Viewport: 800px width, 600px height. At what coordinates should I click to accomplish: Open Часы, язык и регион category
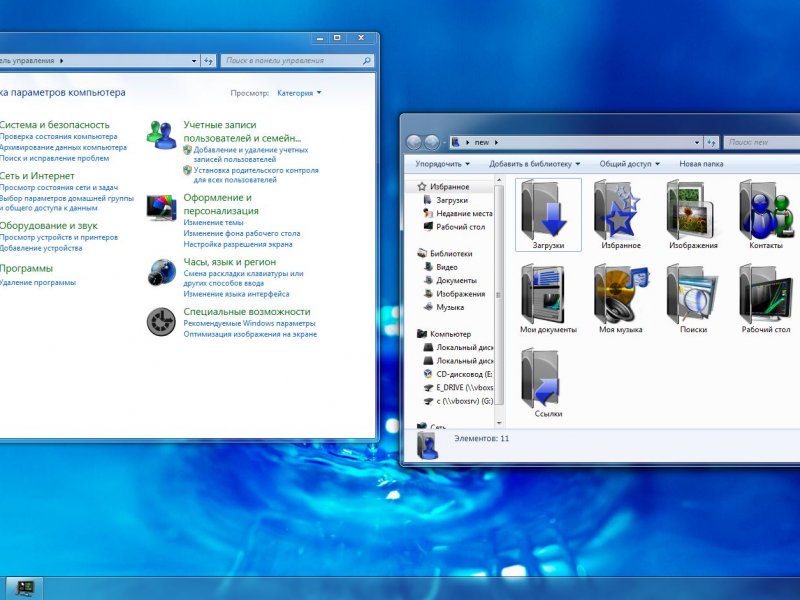230,262
